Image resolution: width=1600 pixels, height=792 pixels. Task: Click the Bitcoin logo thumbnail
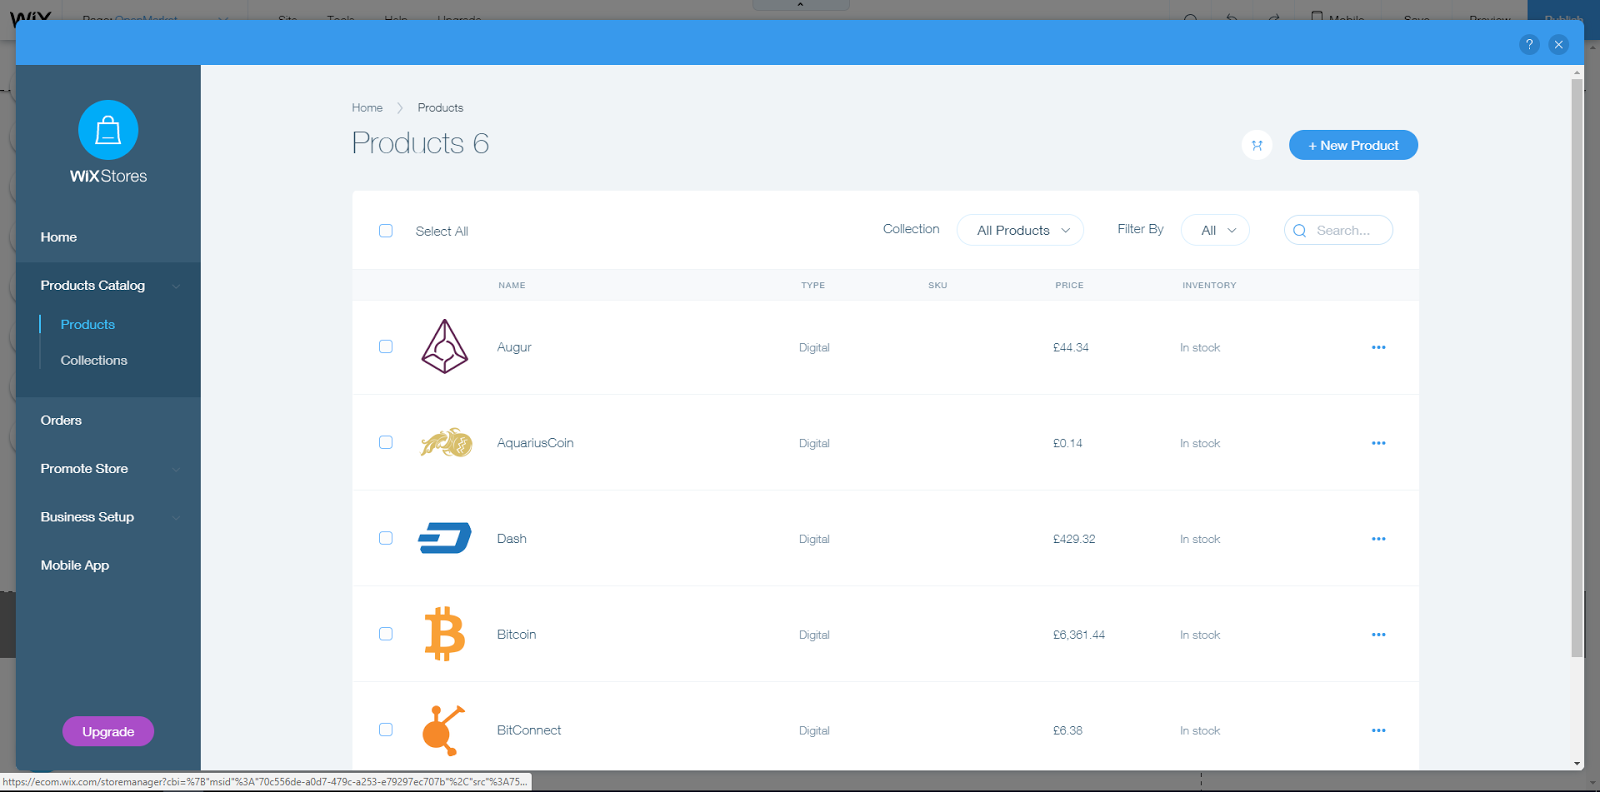tap(445, 634)
